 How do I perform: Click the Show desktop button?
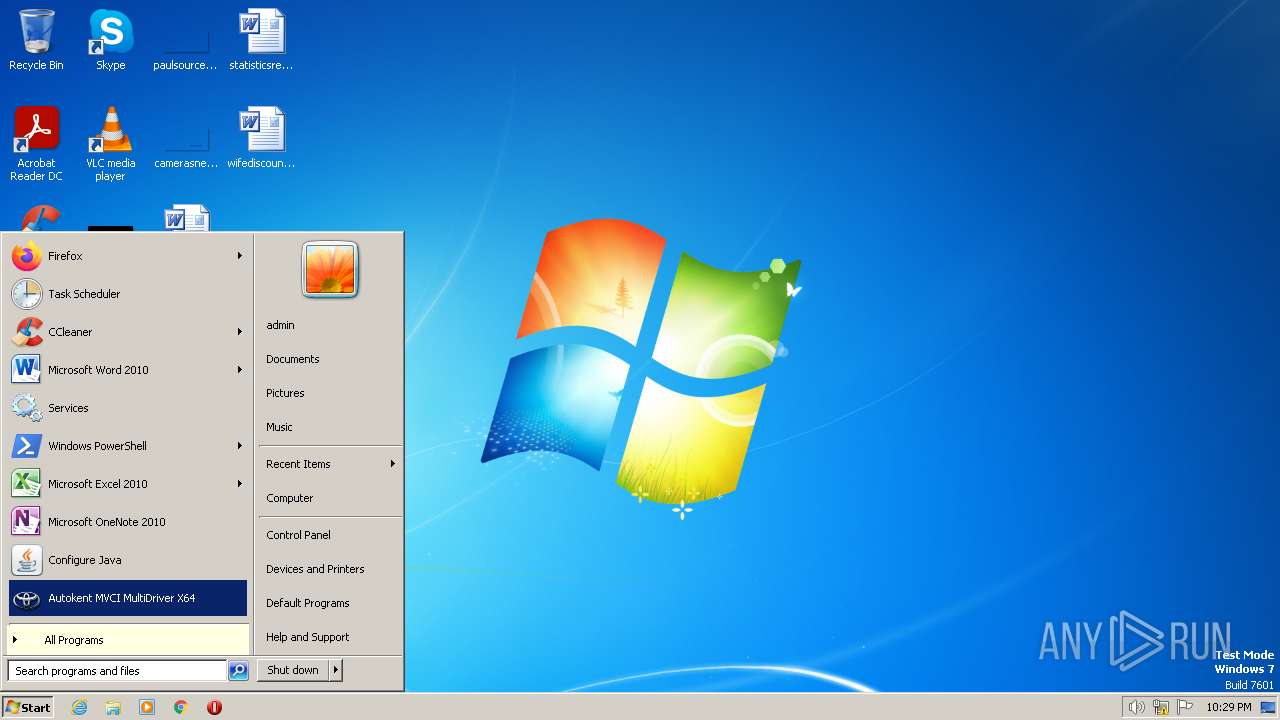pos(1268,707)
